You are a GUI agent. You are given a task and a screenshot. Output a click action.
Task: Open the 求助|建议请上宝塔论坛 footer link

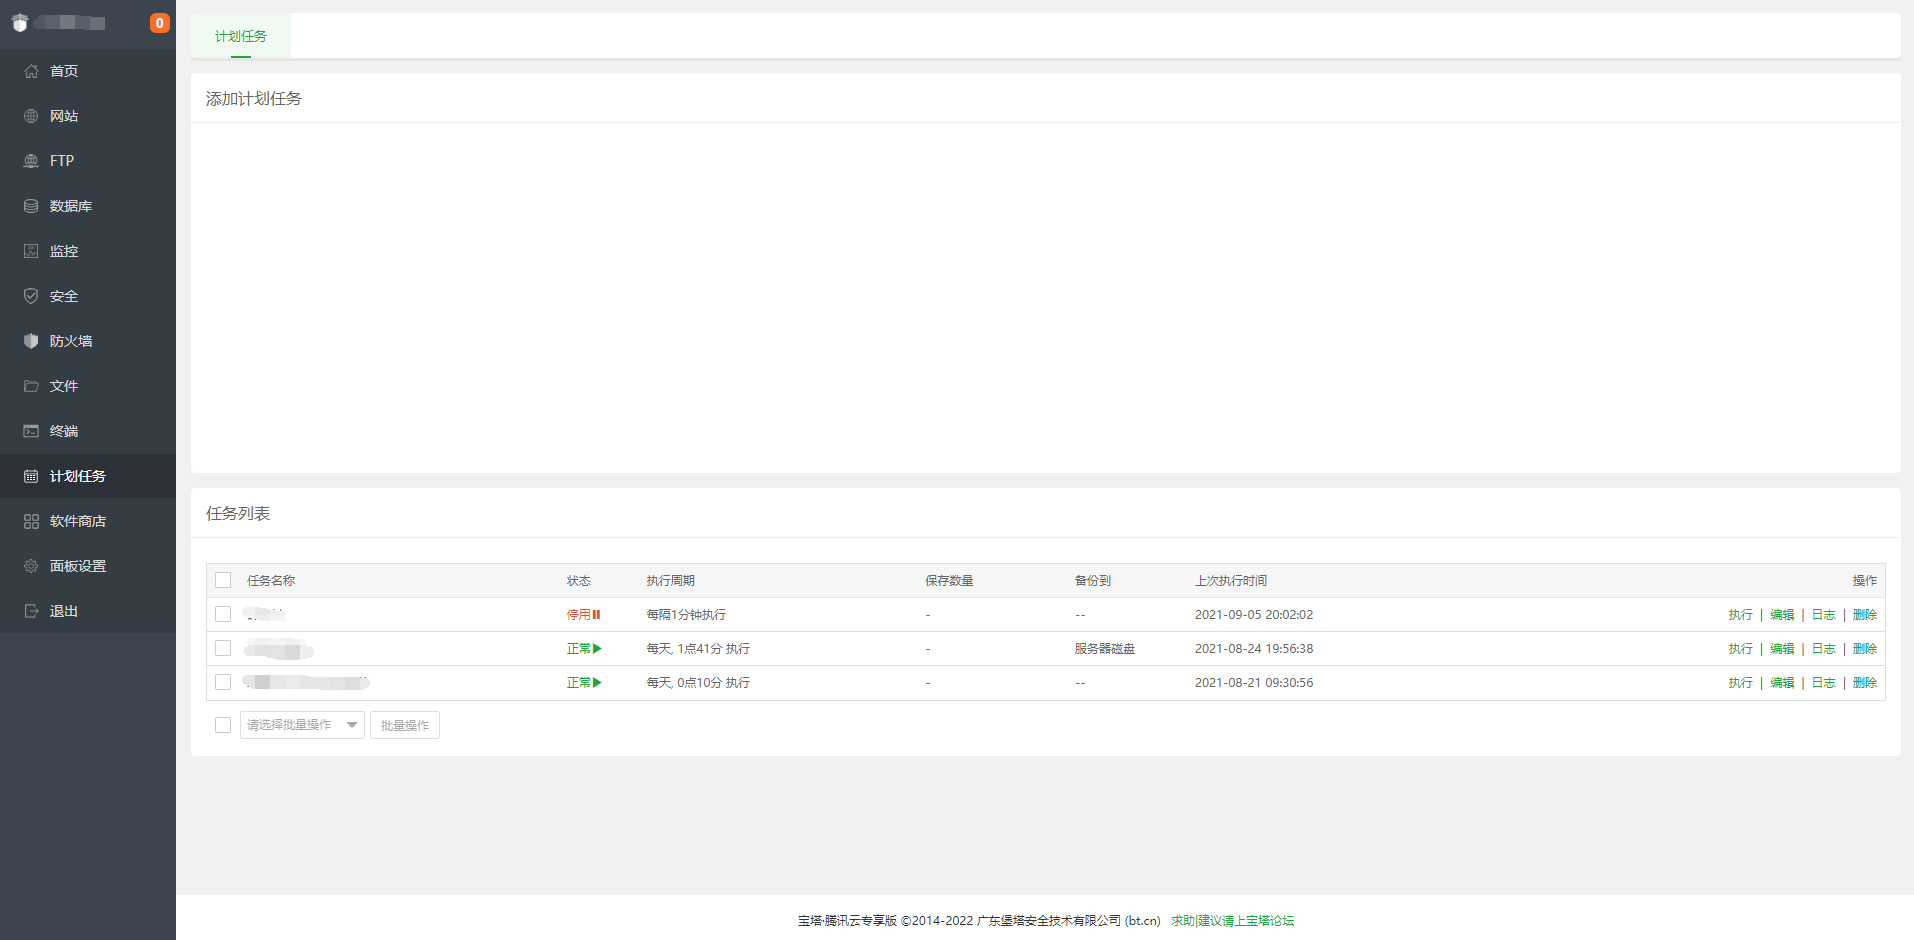click(1232, 921)
